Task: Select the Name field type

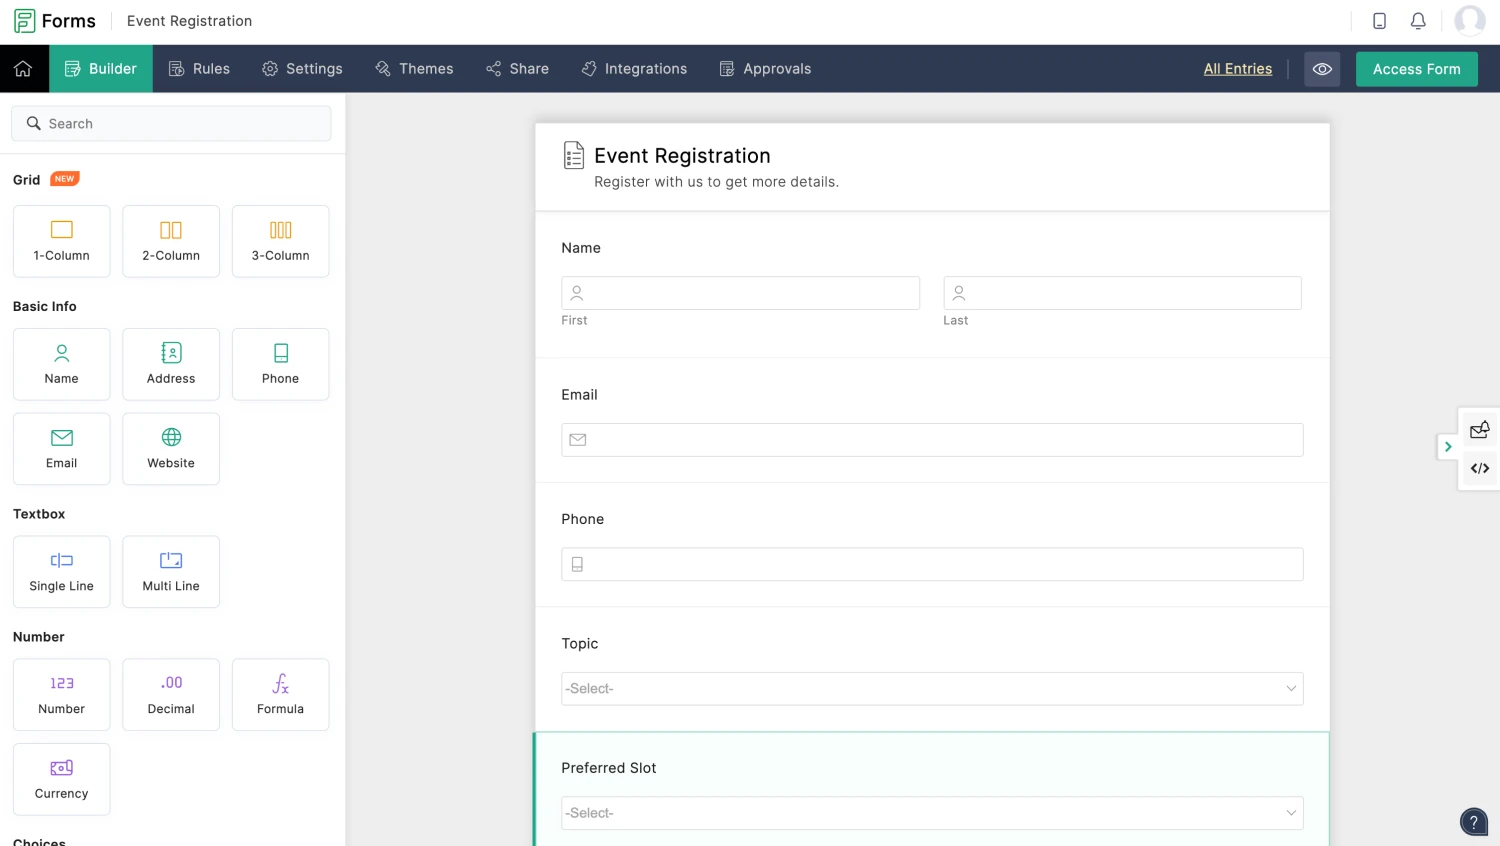Action: click(x=61, y=363)
